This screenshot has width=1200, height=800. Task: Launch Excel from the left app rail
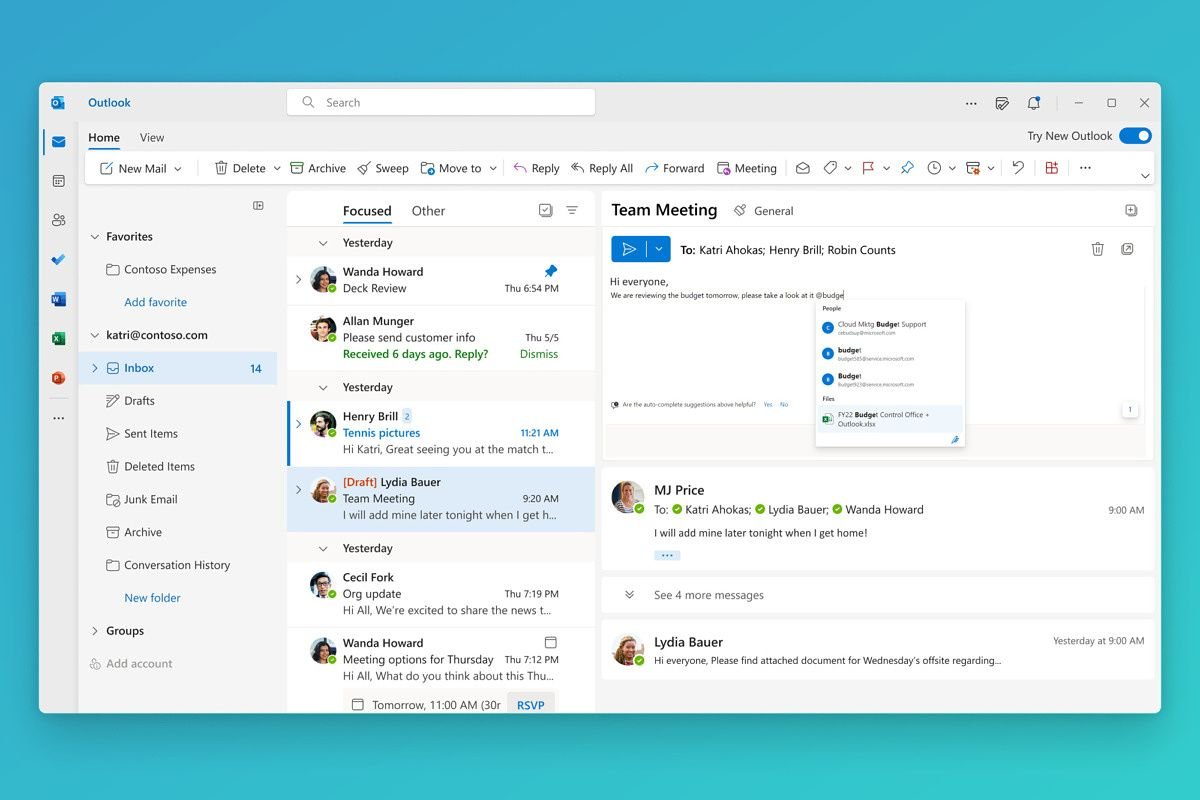[x=59, y=338]
